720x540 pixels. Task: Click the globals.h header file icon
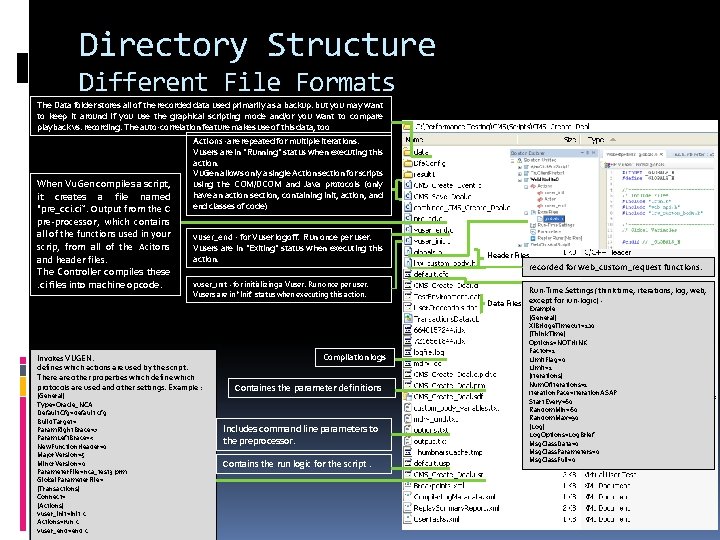click(x=407, y=252)
